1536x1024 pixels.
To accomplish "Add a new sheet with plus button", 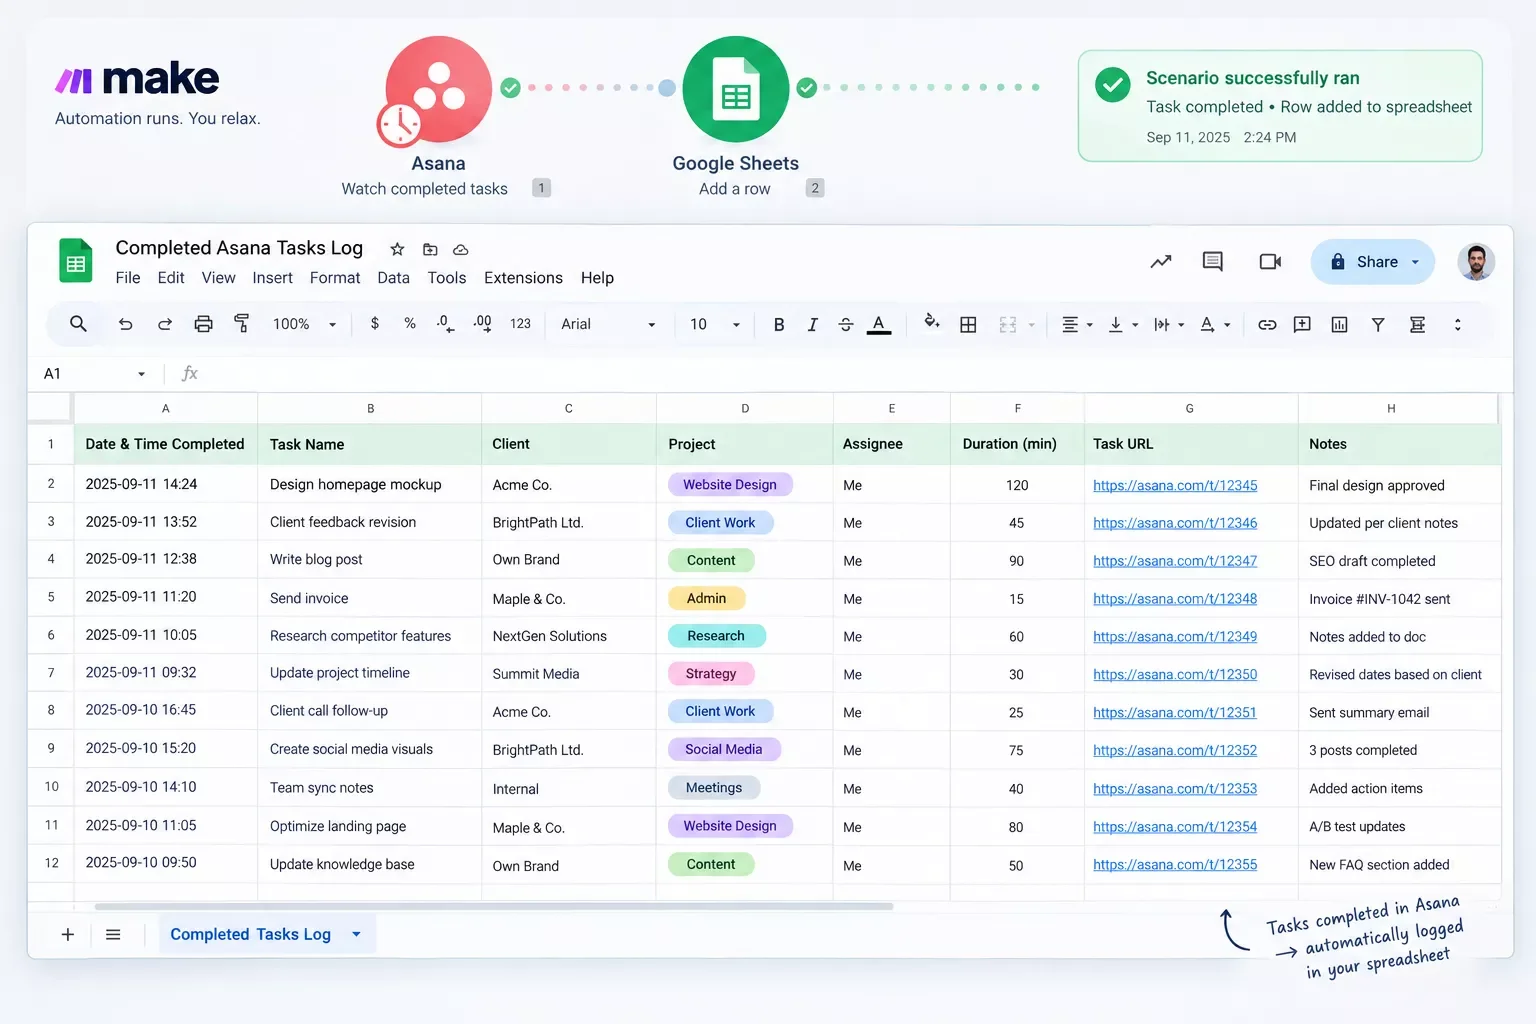I will (68, 934).
